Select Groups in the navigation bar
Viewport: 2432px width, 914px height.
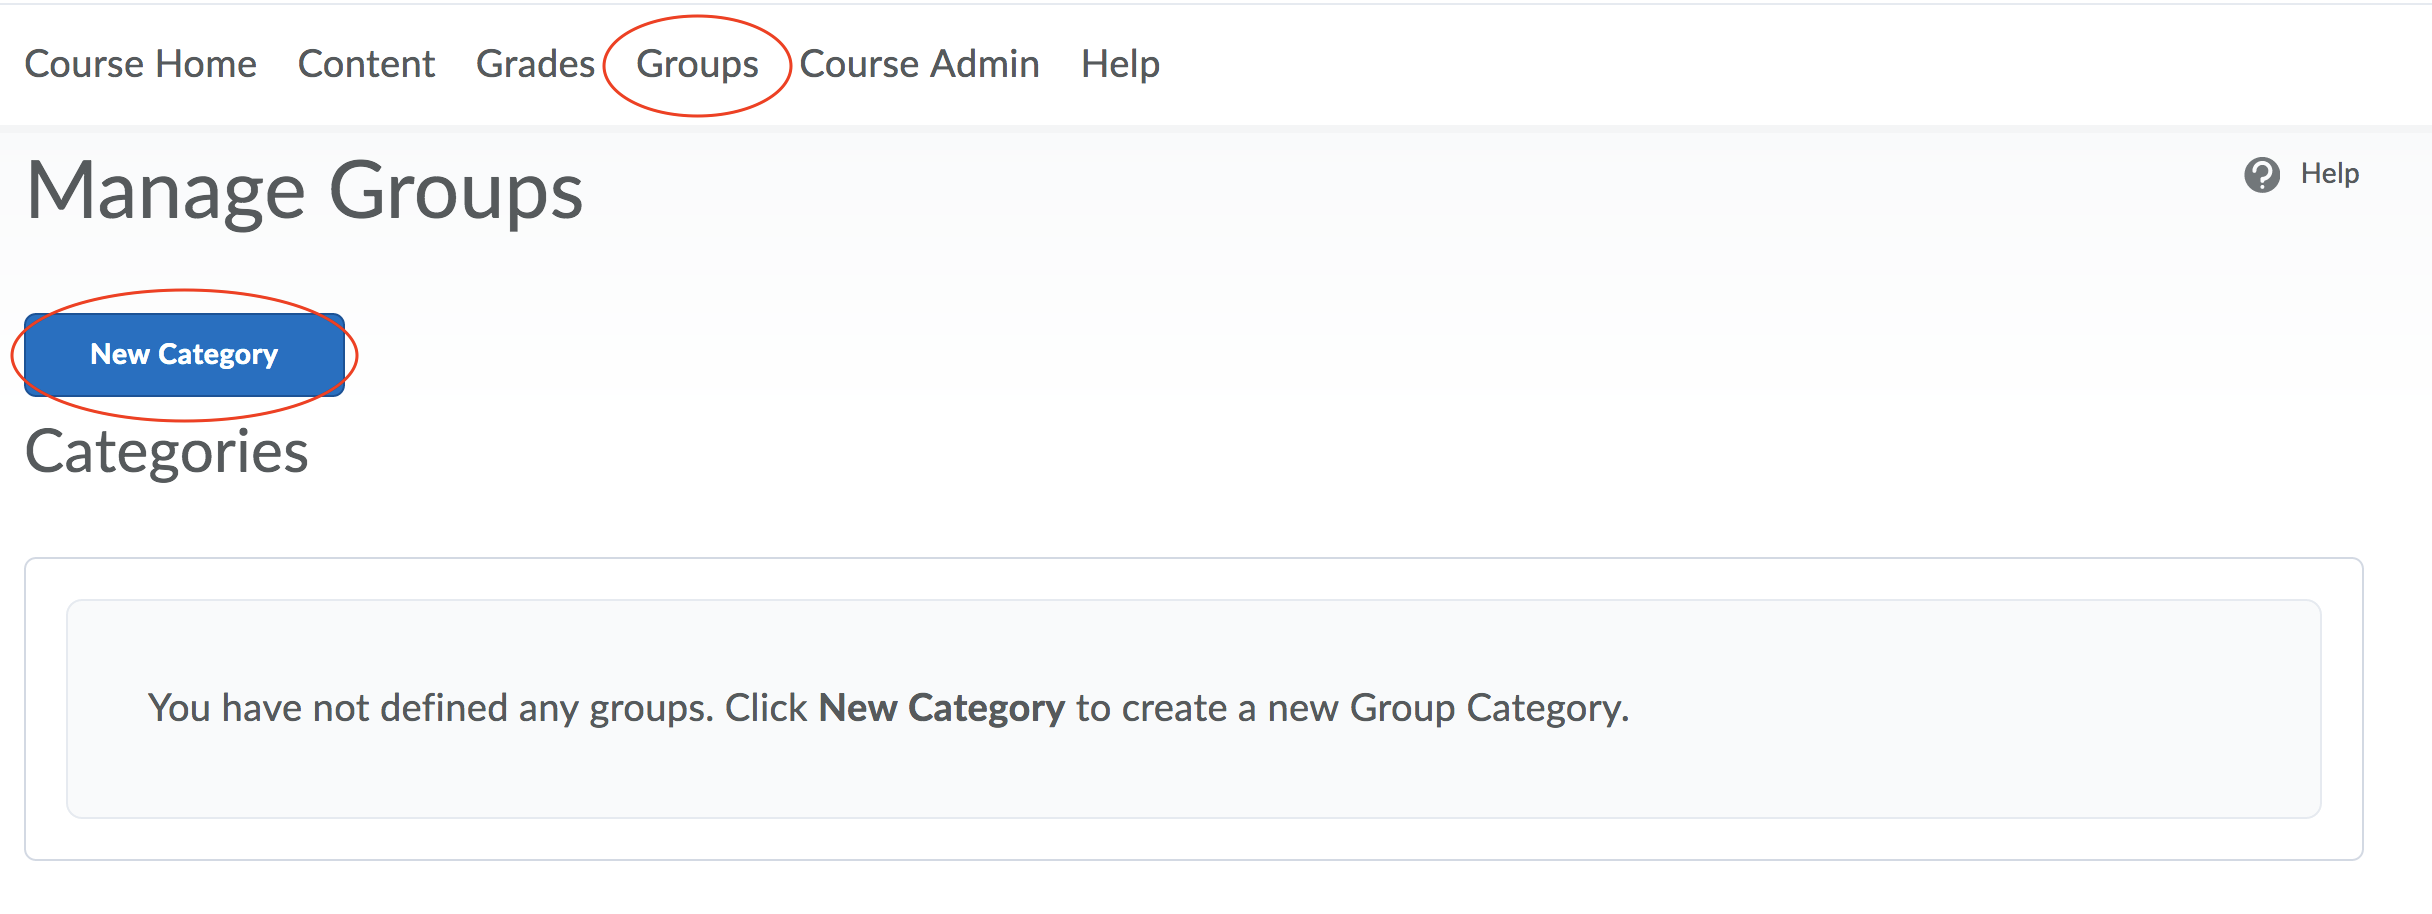697,64
